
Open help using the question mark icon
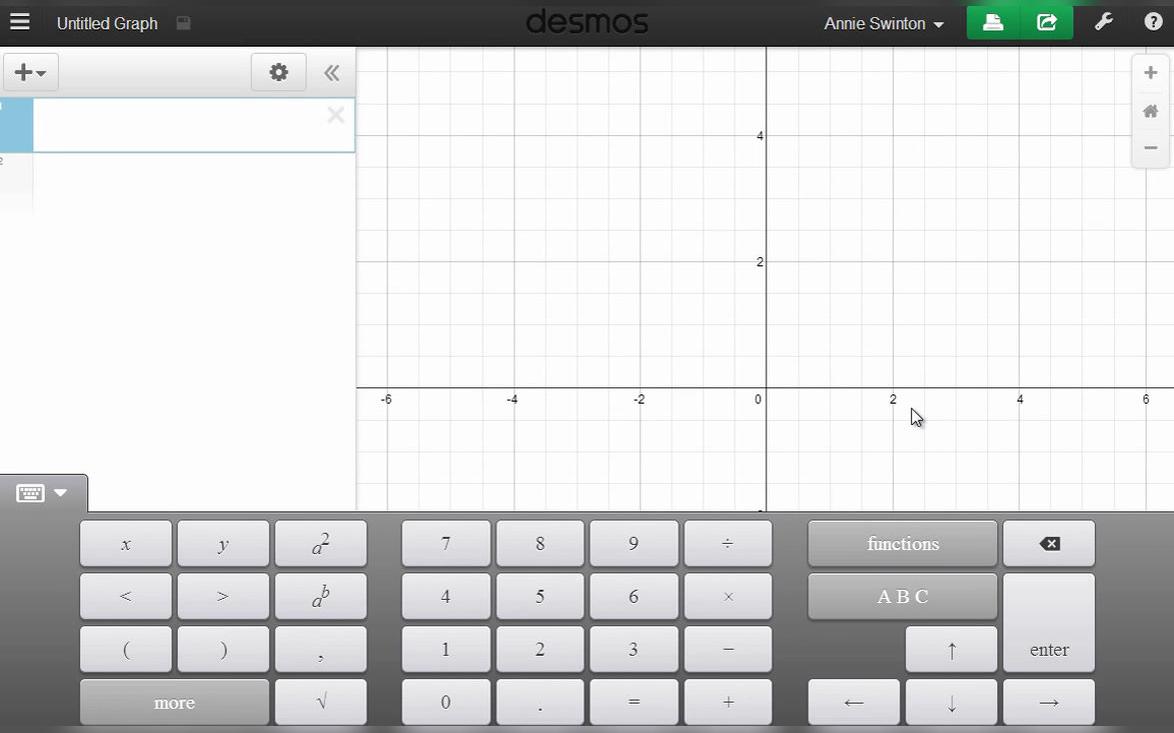(x=1154, y=21)
